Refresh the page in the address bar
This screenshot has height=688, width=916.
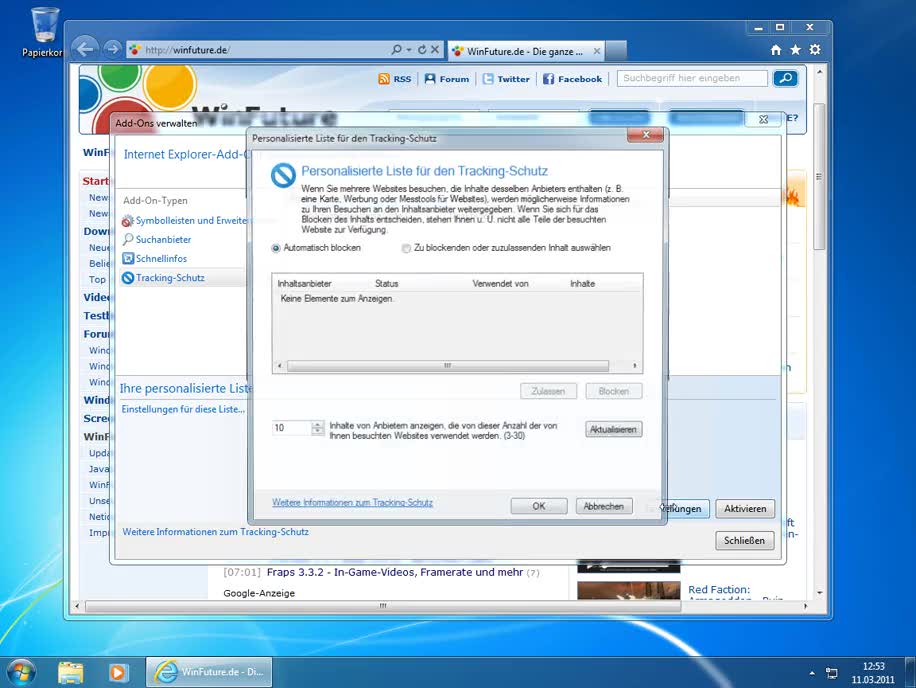pyautogui.click(x=422, y=50)
